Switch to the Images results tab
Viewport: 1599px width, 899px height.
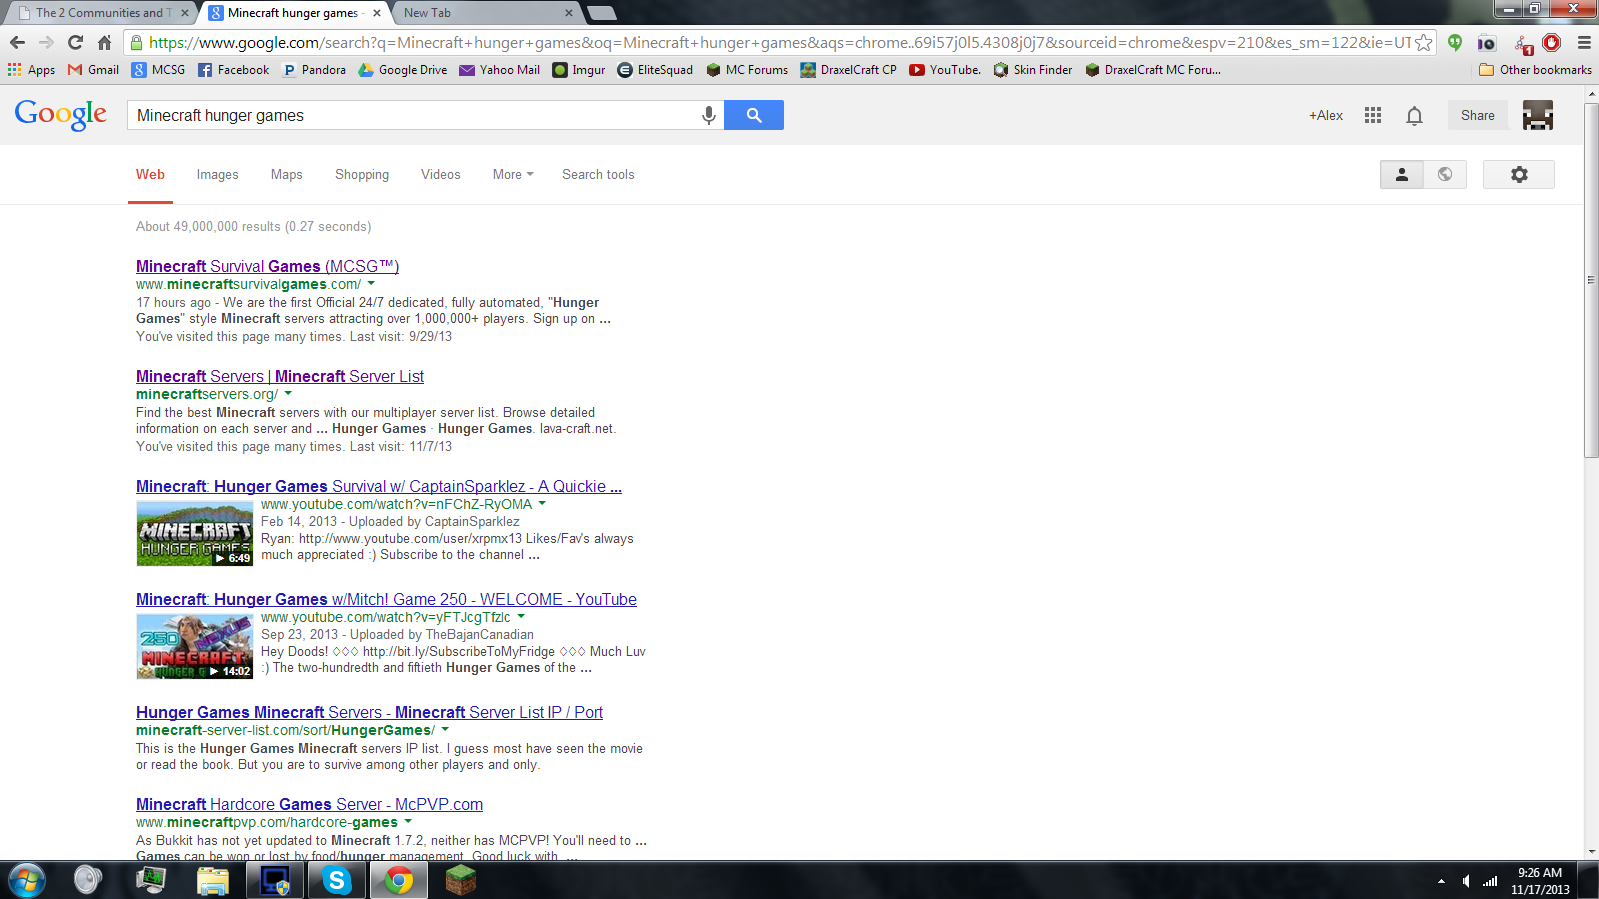217,174
